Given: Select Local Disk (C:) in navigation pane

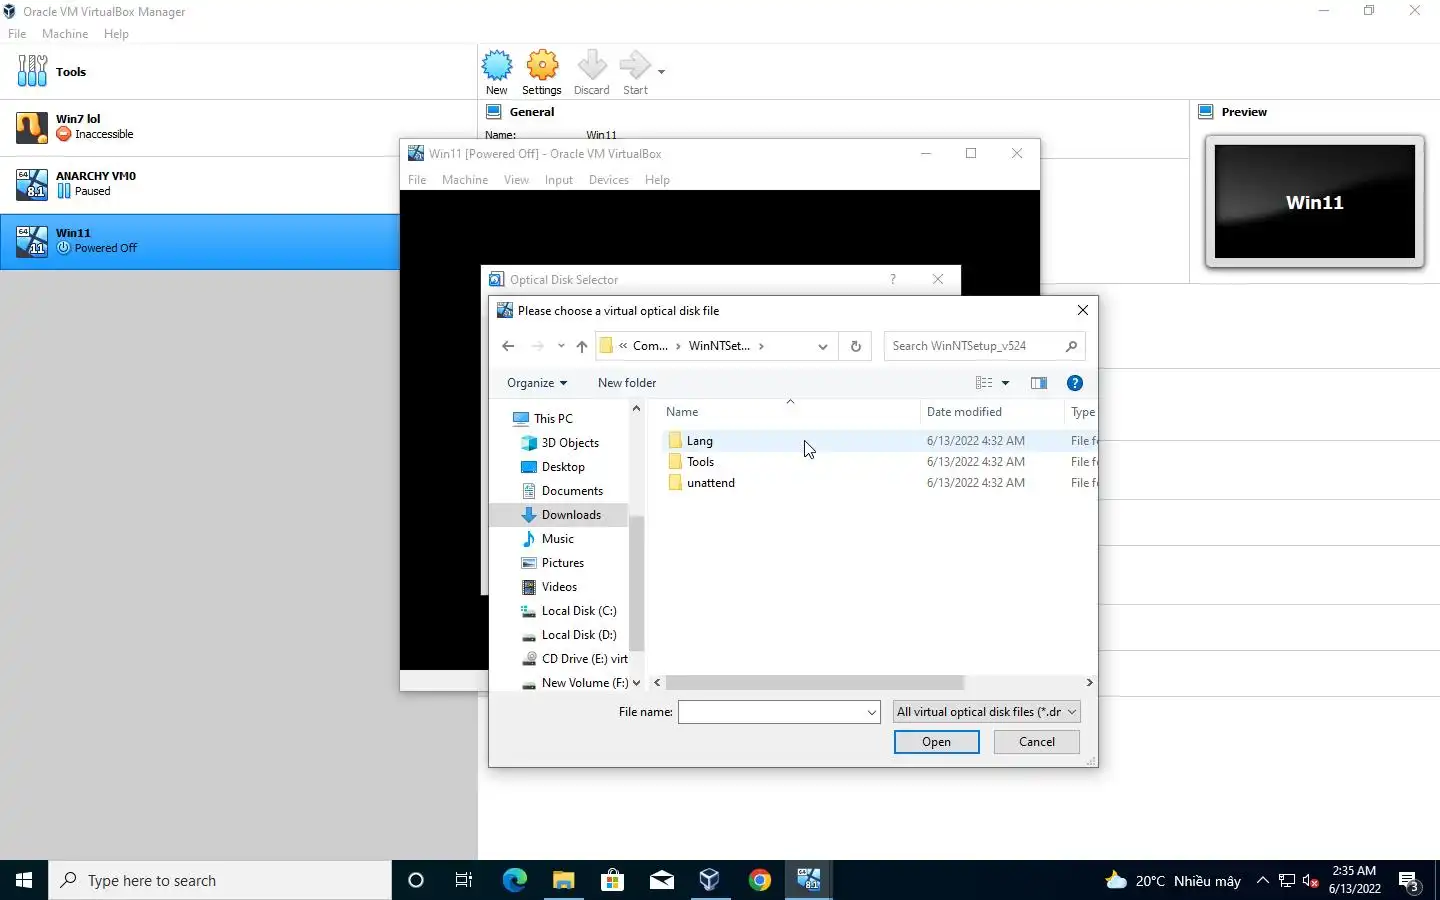Looking at the screenshot, I should coord(578,611).
